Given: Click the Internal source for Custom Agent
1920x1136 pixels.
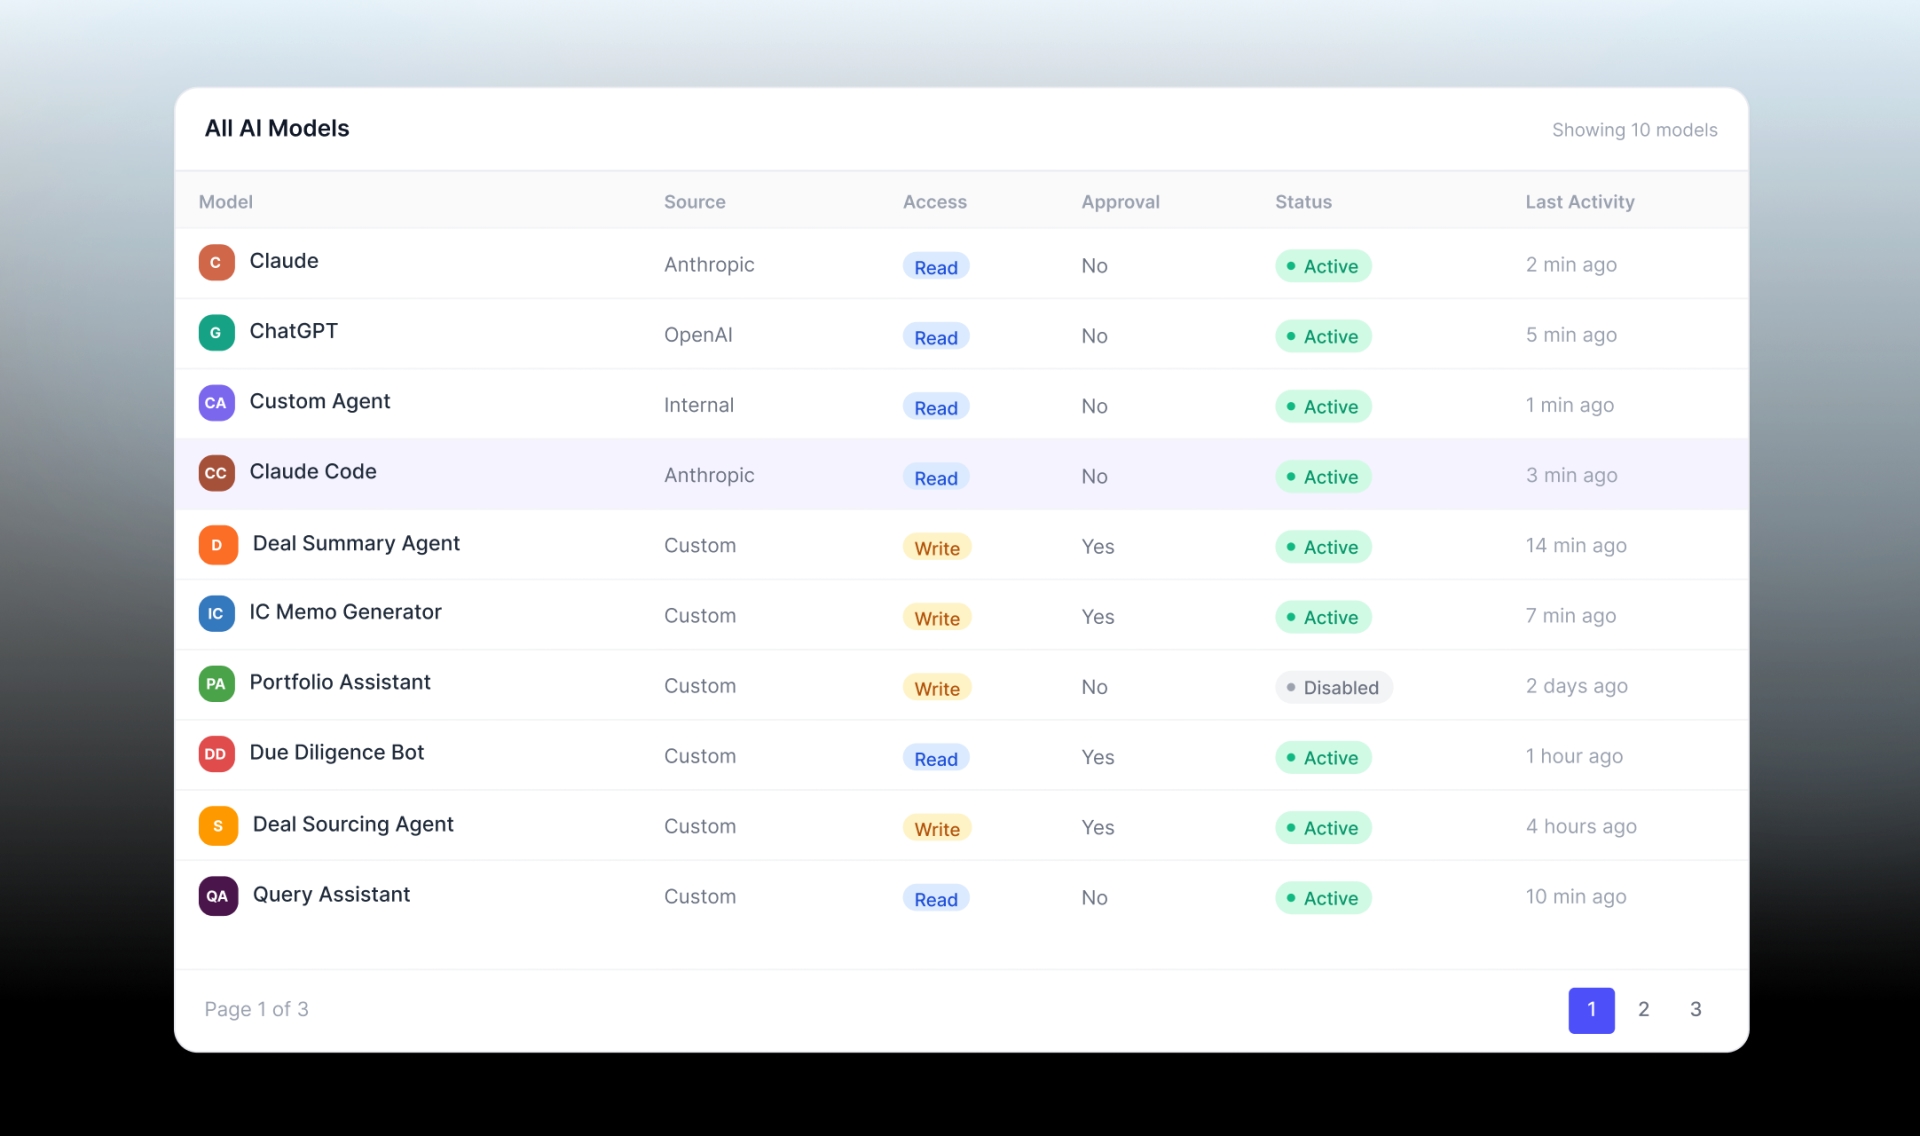Looking at the screenshot, I should click(699, 405).
